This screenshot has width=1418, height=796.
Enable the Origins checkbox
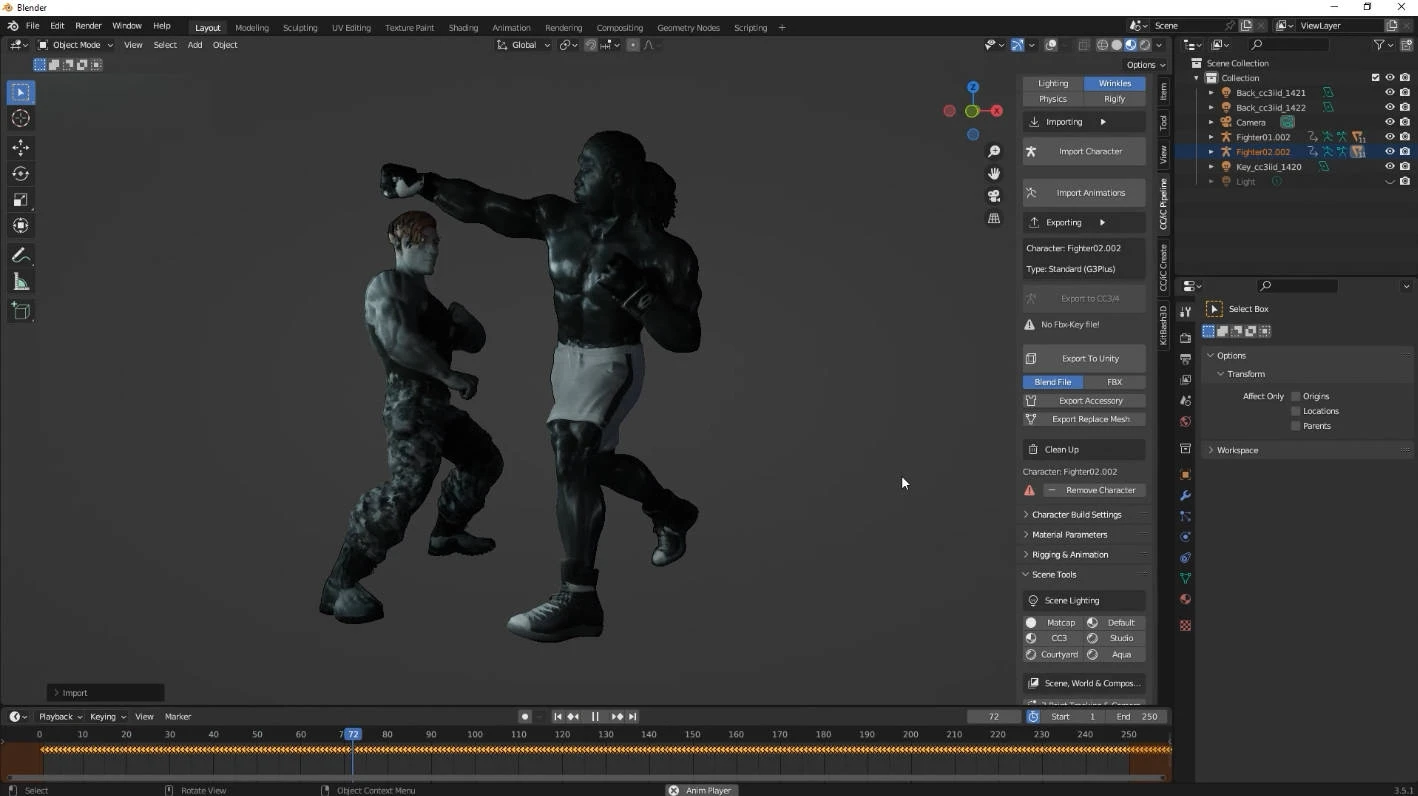pyautogui.click(x=1296, y=396)
